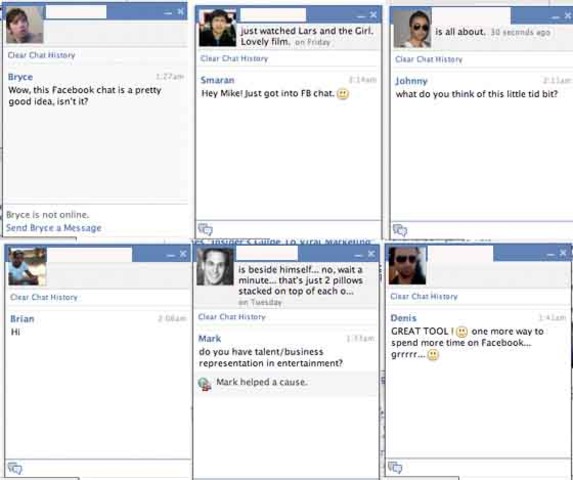Close Smaran's chat window
Screen dimensions: 573x480
(373, 15)
